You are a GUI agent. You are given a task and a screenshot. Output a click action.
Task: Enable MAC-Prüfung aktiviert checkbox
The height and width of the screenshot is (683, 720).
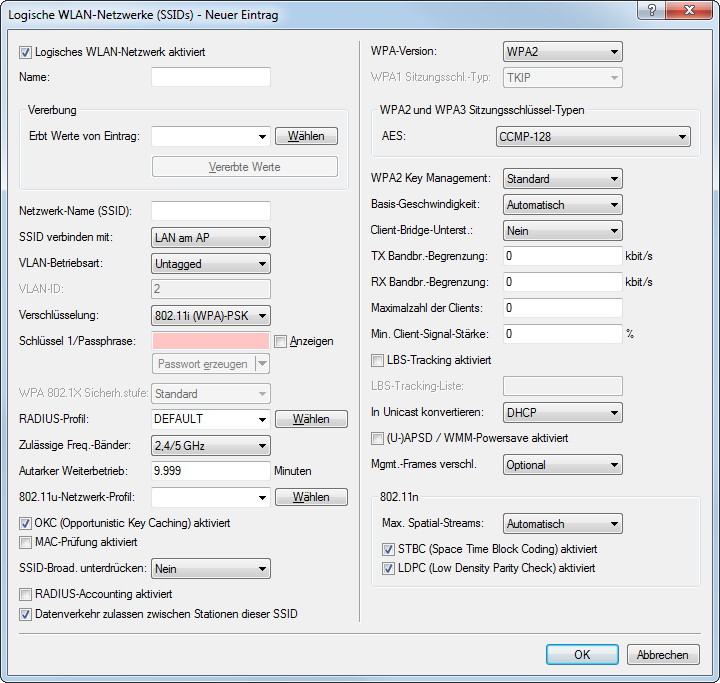tap(26, 542)
